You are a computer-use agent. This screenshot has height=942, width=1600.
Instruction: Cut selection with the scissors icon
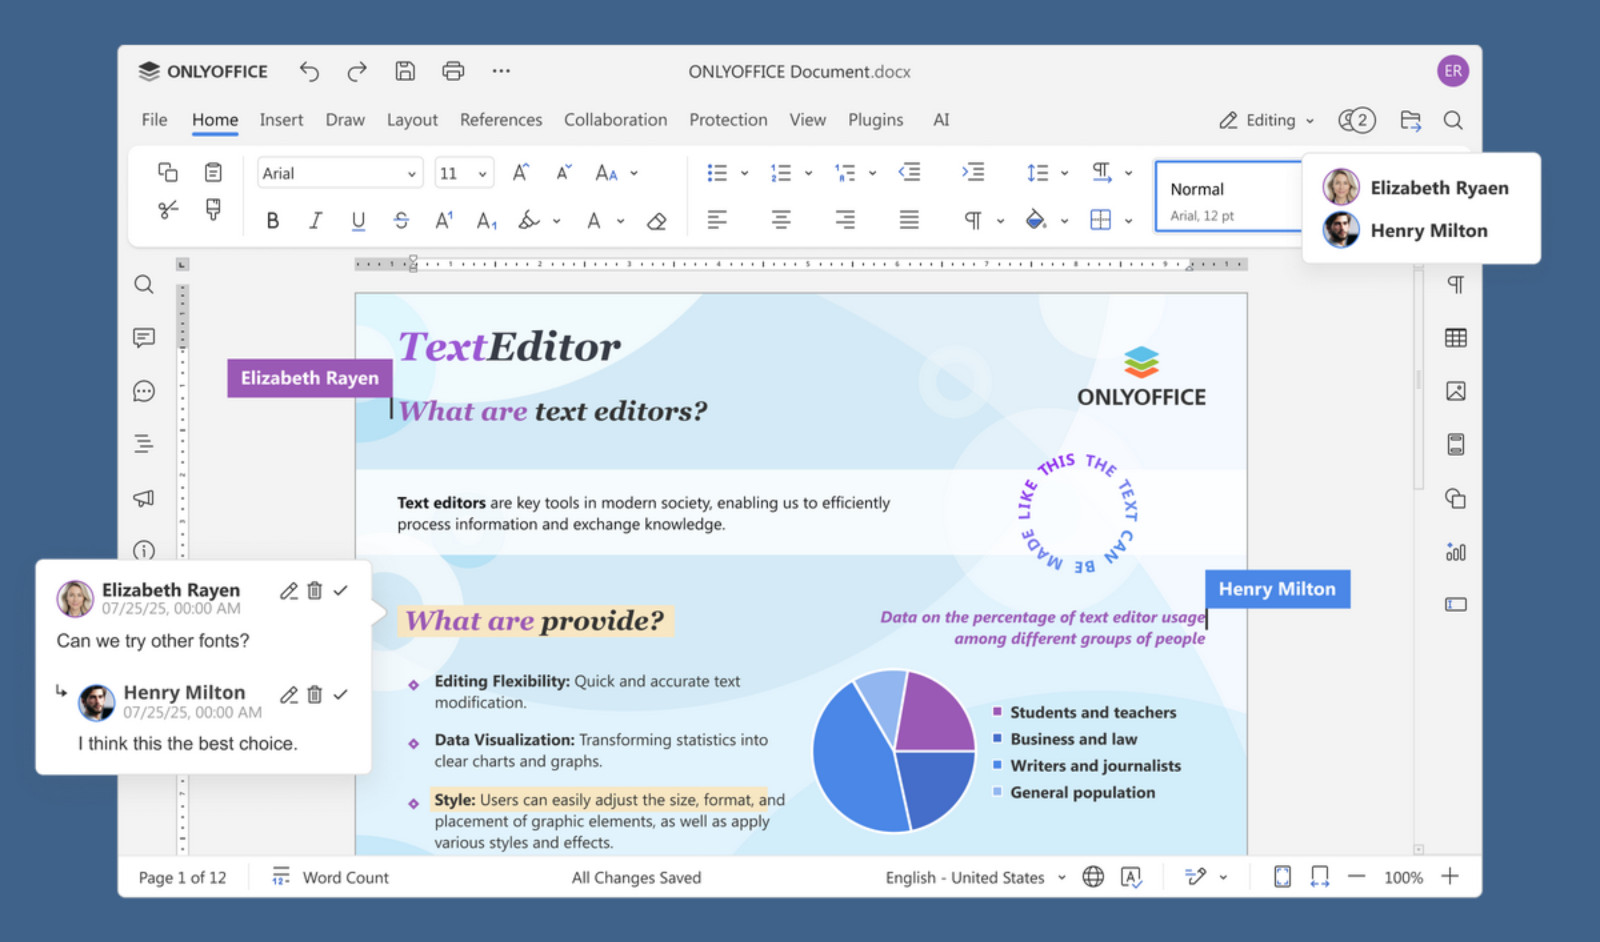[168, 210]
